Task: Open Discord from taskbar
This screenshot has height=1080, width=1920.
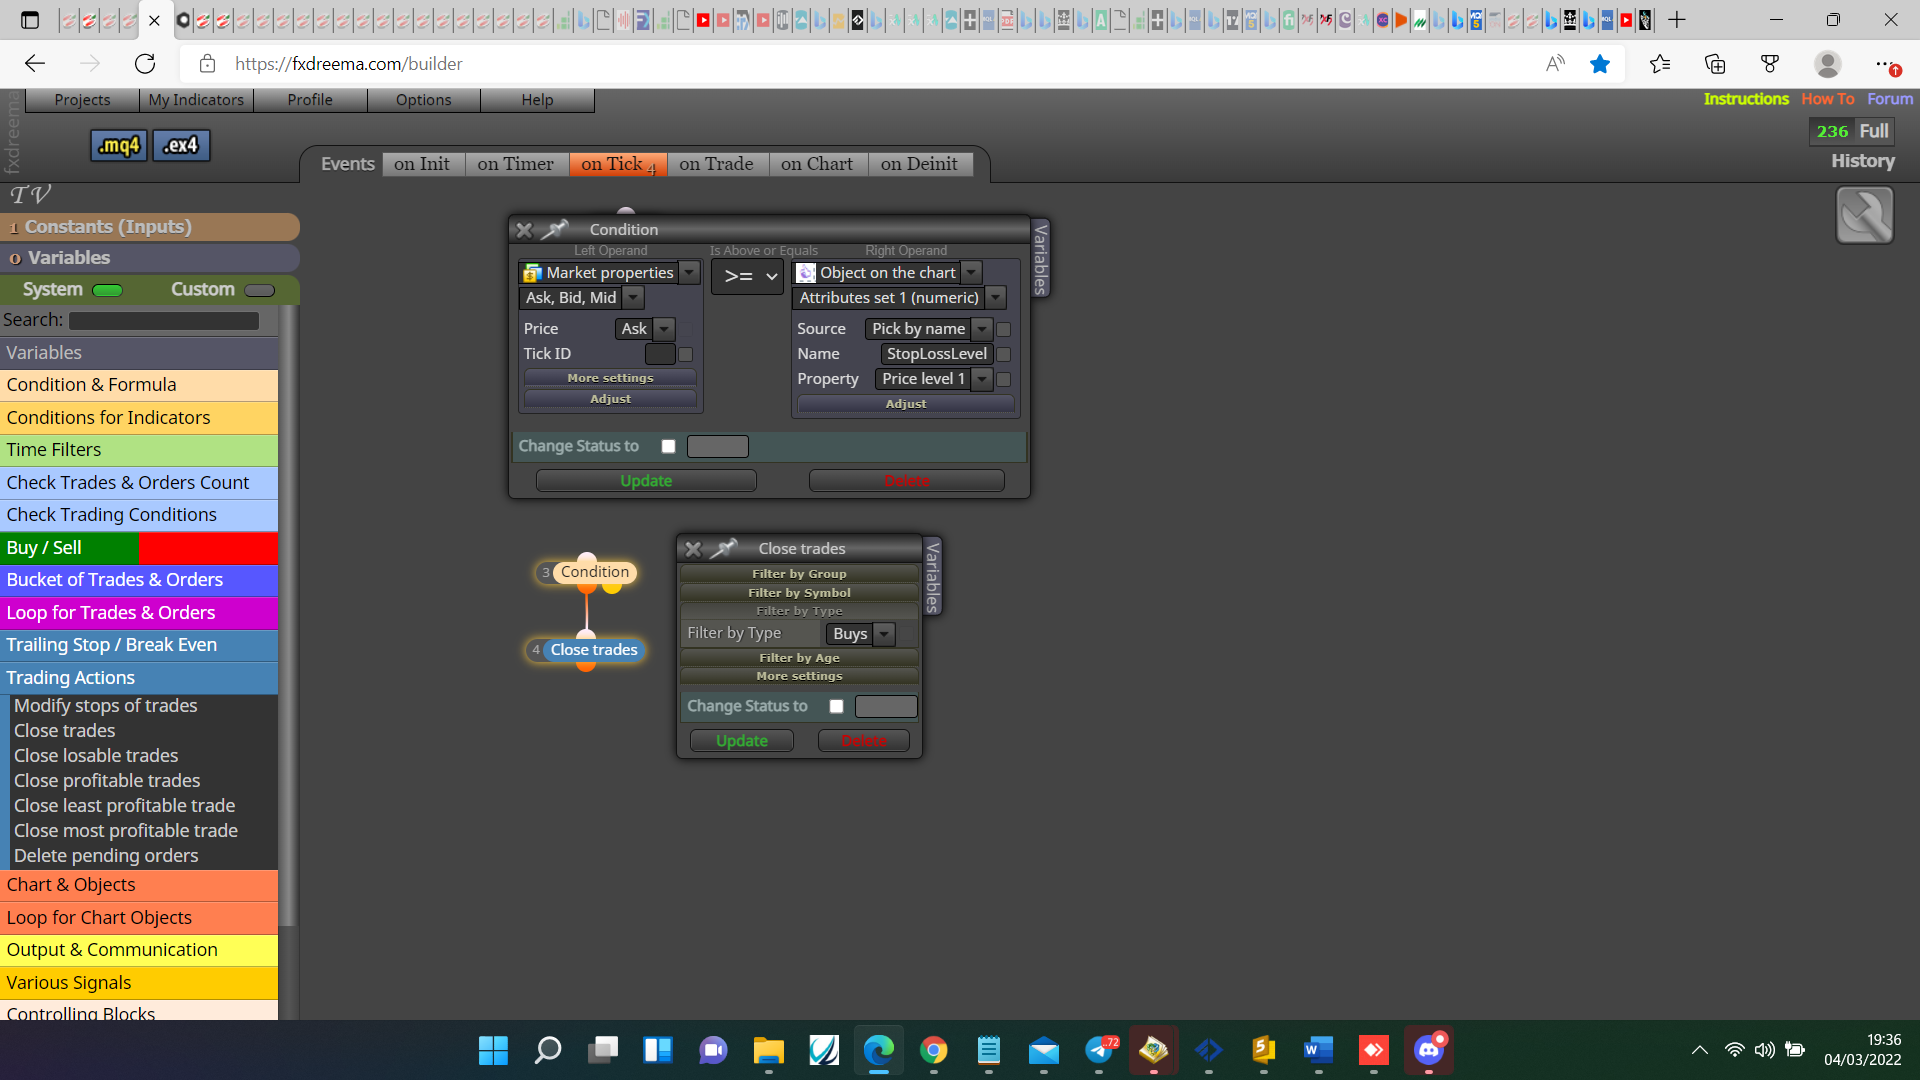Action: [x=1429, y=1050]
